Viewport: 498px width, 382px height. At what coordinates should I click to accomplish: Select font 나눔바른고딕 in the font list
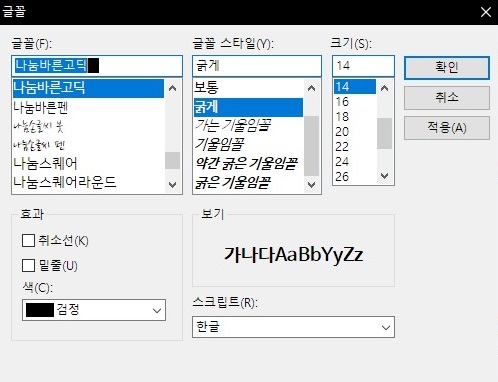(x=88, y=88)
